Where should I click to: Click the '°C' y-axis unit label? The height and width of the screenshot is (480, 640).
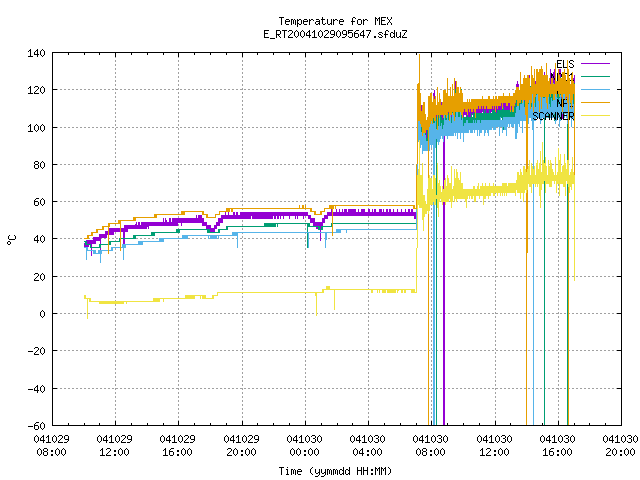(x=12, y=240)
